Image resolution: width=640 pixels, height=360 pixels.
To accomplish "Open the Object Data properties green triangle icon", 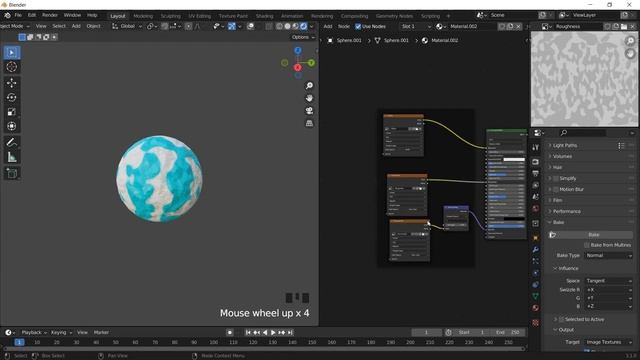I will pos(536,296).
